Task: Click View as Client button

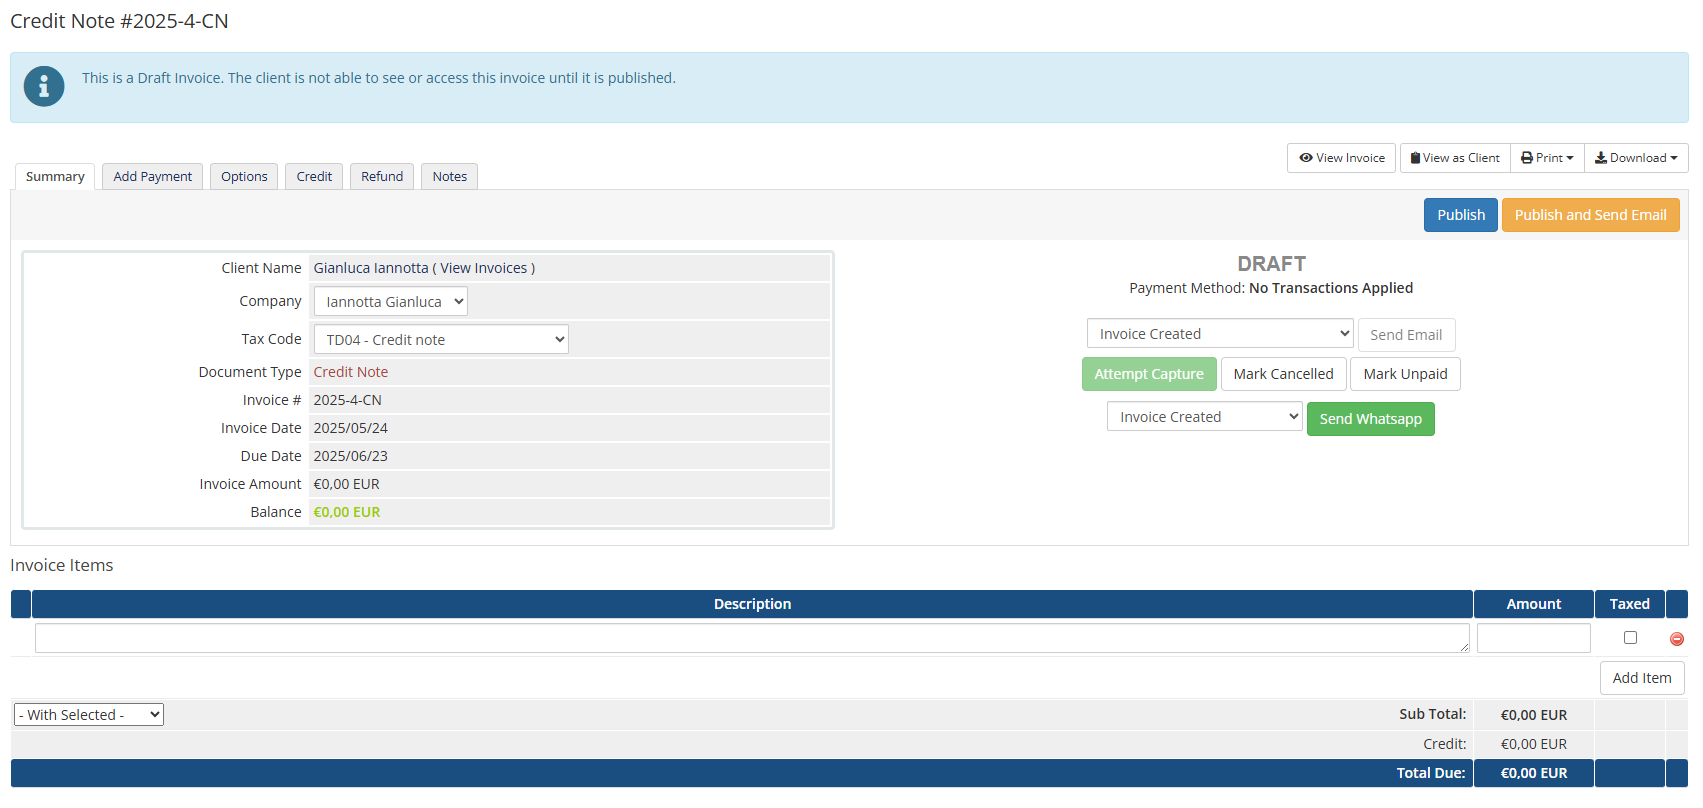Action: (1455, 158)
